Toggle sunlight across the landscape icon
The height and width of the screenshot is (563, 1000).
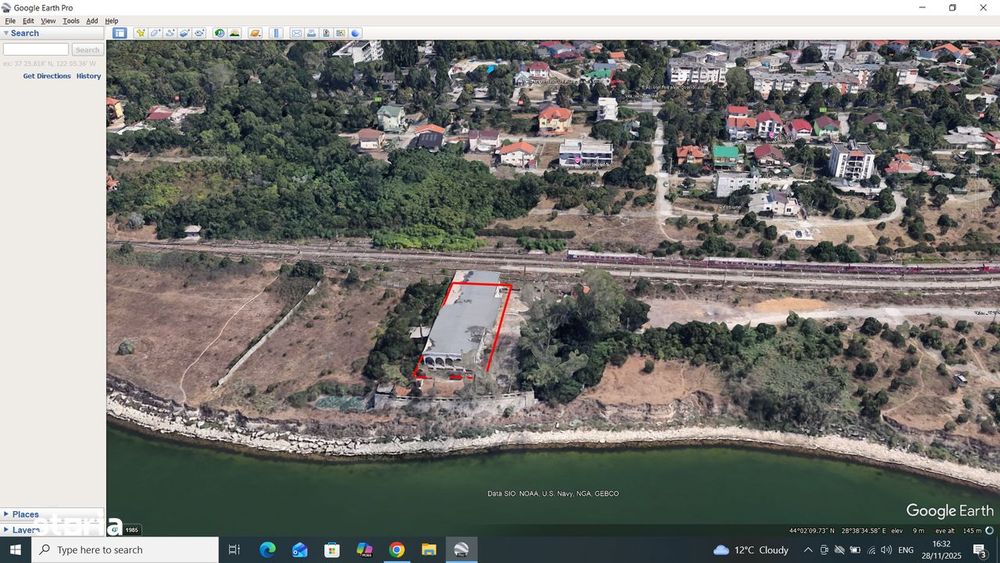(234, 33)
